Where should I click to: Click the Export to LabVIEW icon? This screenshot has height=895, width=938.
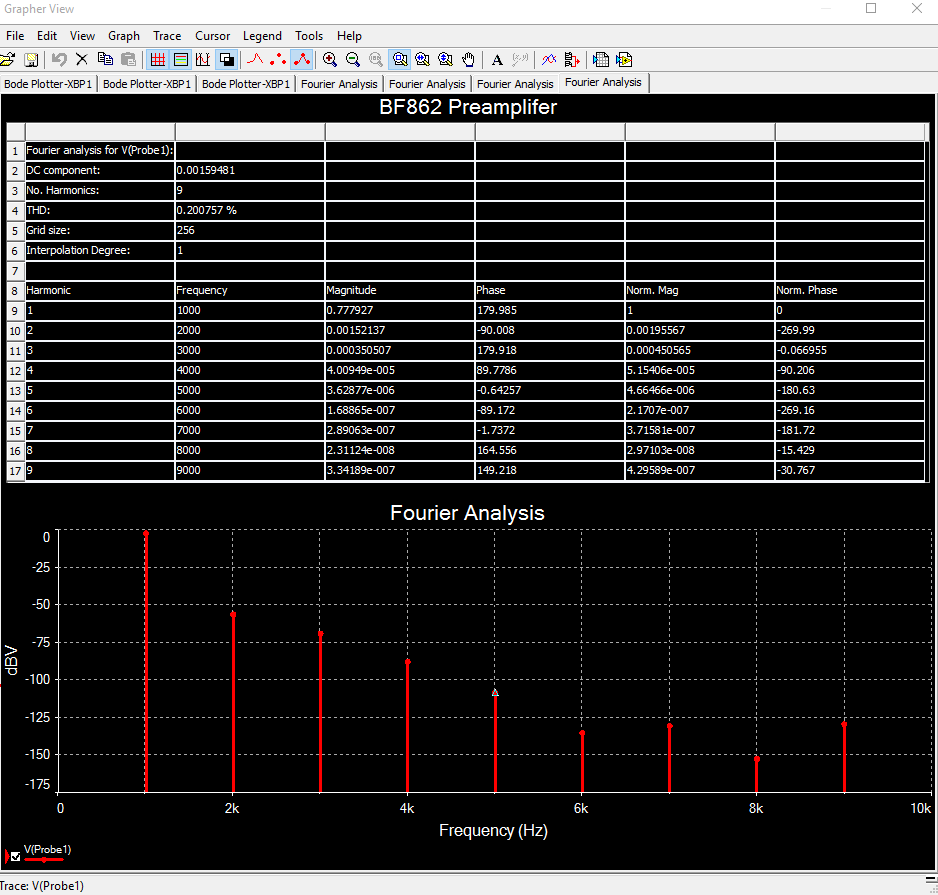(624, 59)
